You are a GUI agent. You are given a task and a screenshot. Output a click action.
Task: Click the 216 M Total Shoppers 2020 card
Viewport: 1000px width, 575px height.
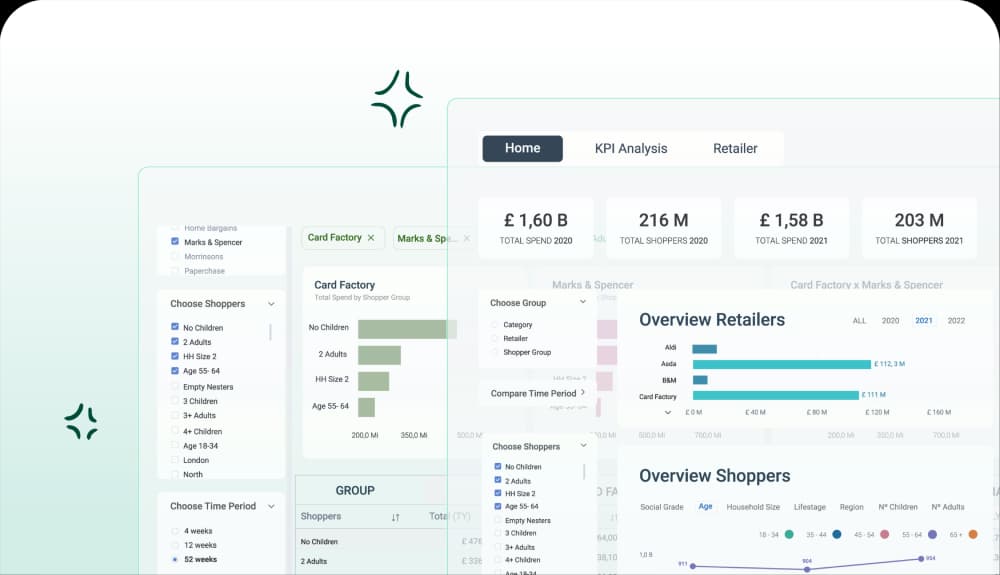(663, 228)
